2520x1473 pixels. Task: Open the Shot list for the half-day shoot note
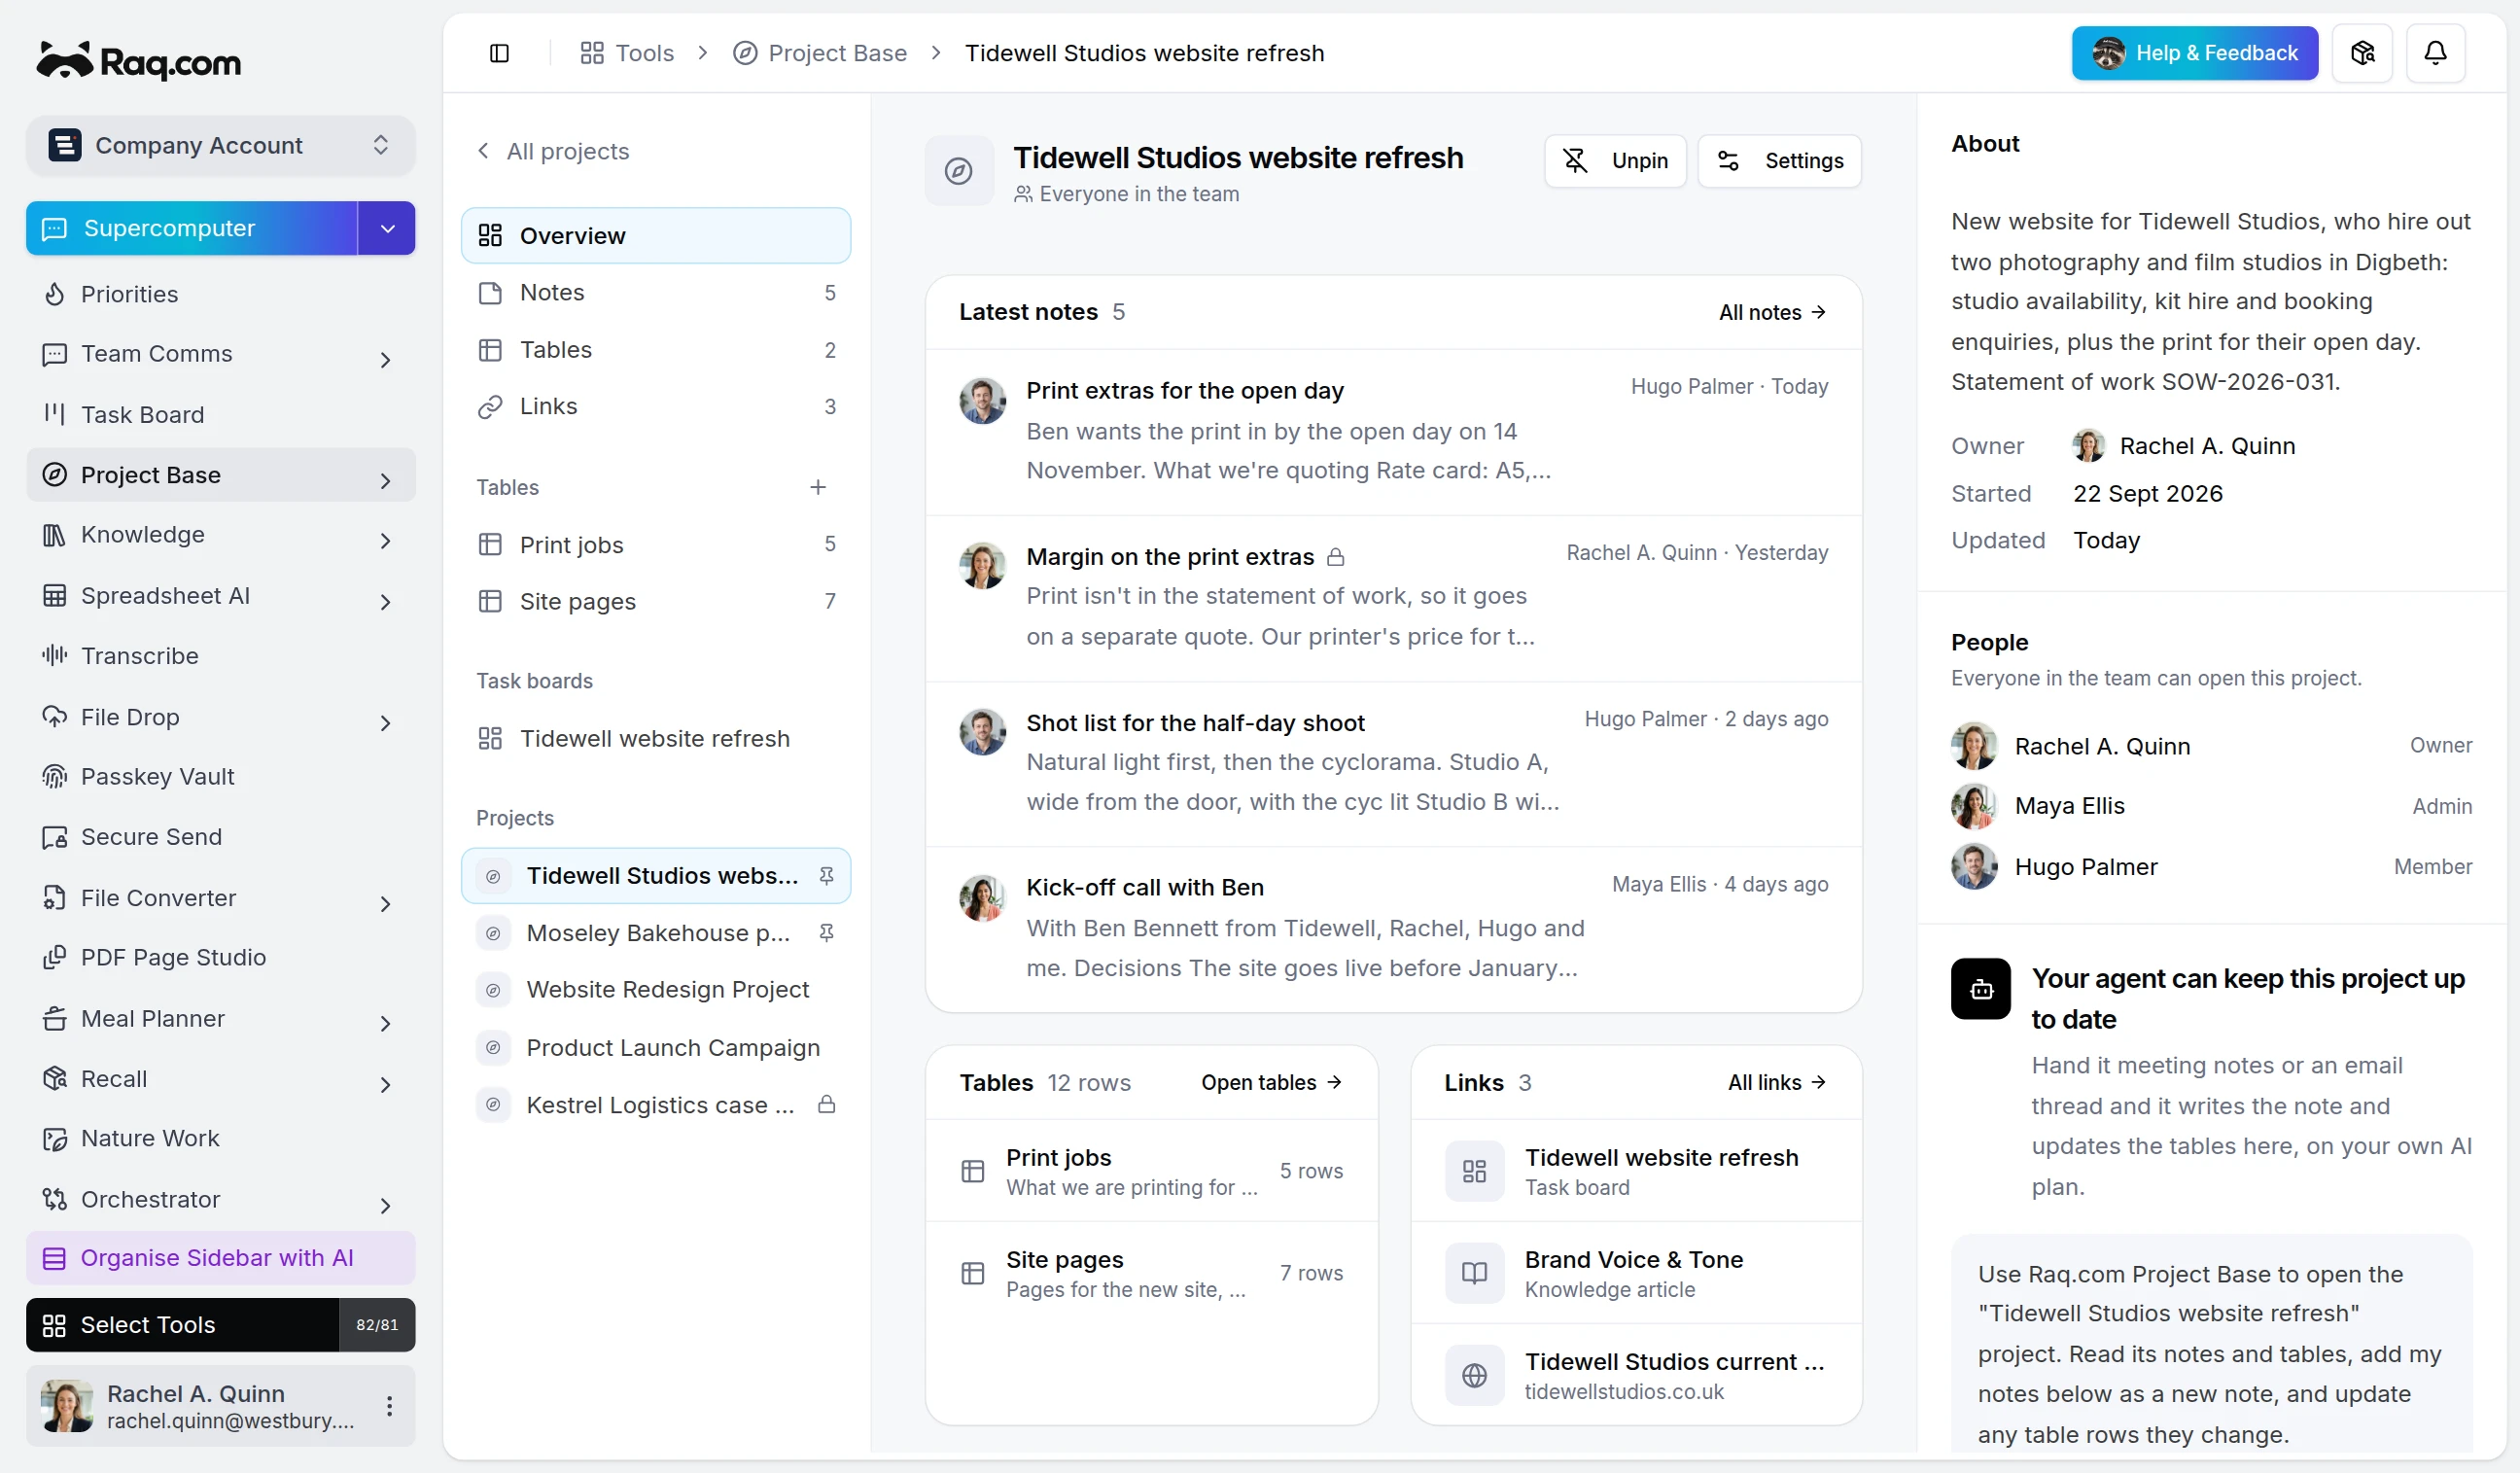(x=1393, y=764)
